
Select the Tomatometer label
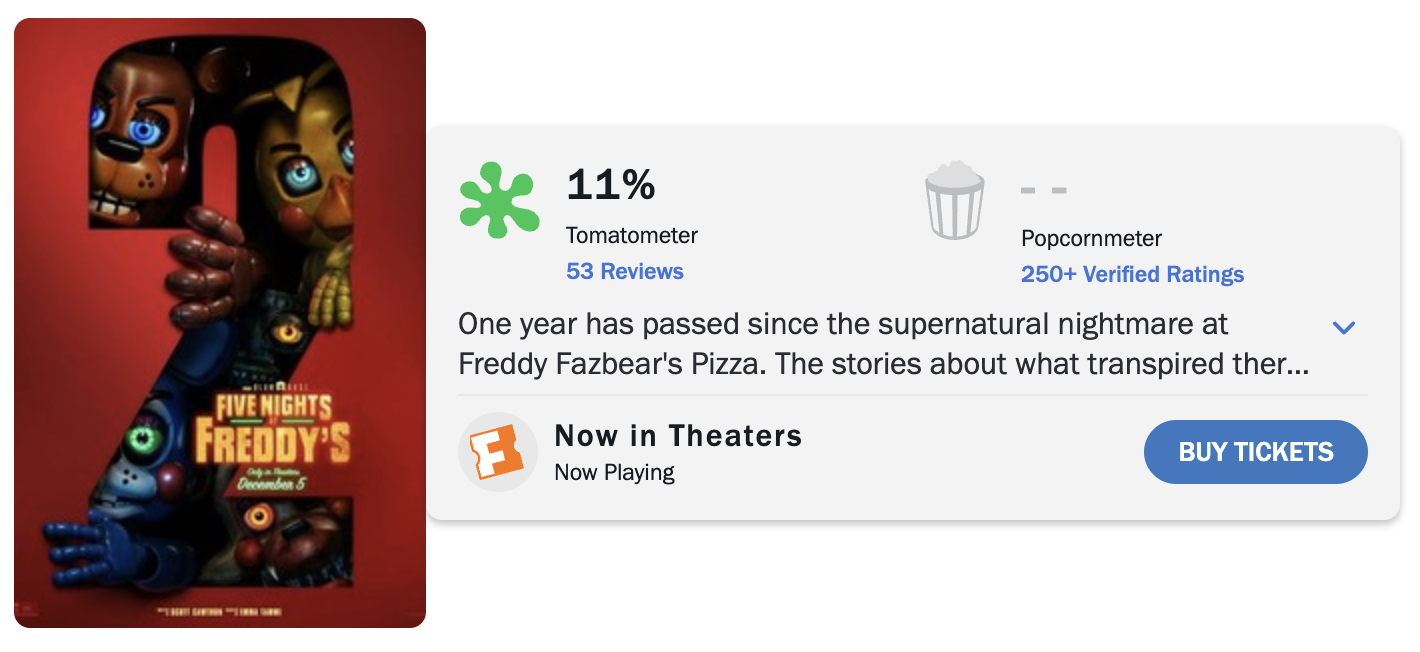click(632, 235)
